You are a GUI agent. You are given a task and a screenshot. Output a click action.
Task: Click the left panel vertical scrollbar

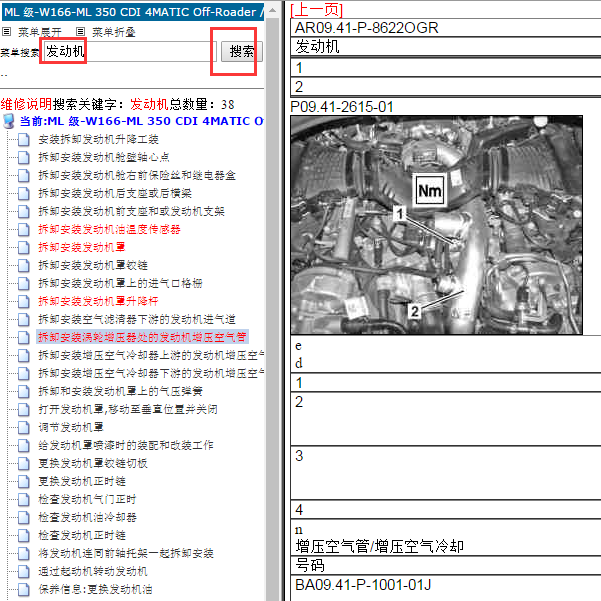point(271,350)
